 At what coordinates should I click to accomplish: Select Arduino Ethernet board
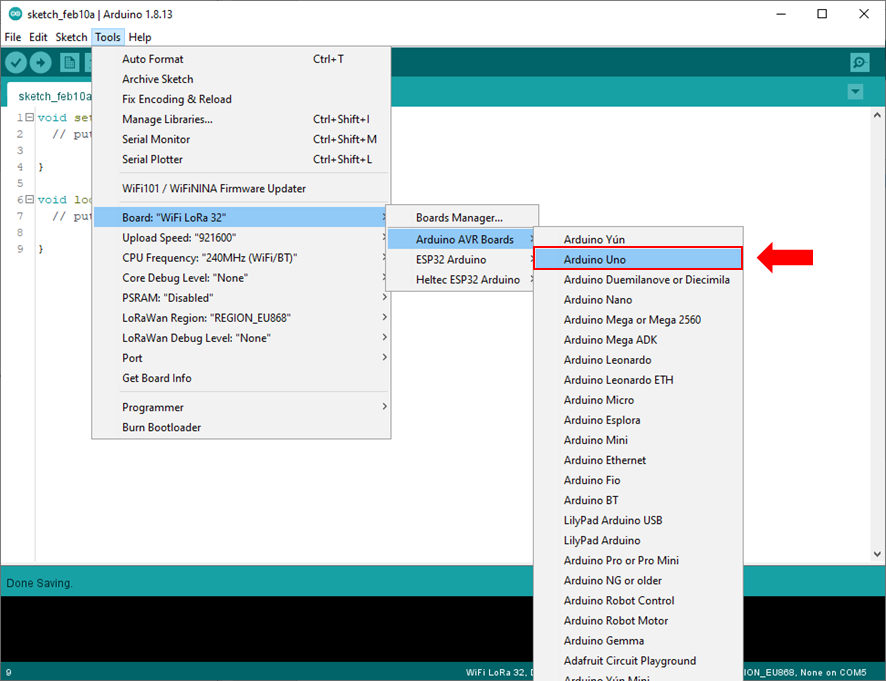pos(638,460)
